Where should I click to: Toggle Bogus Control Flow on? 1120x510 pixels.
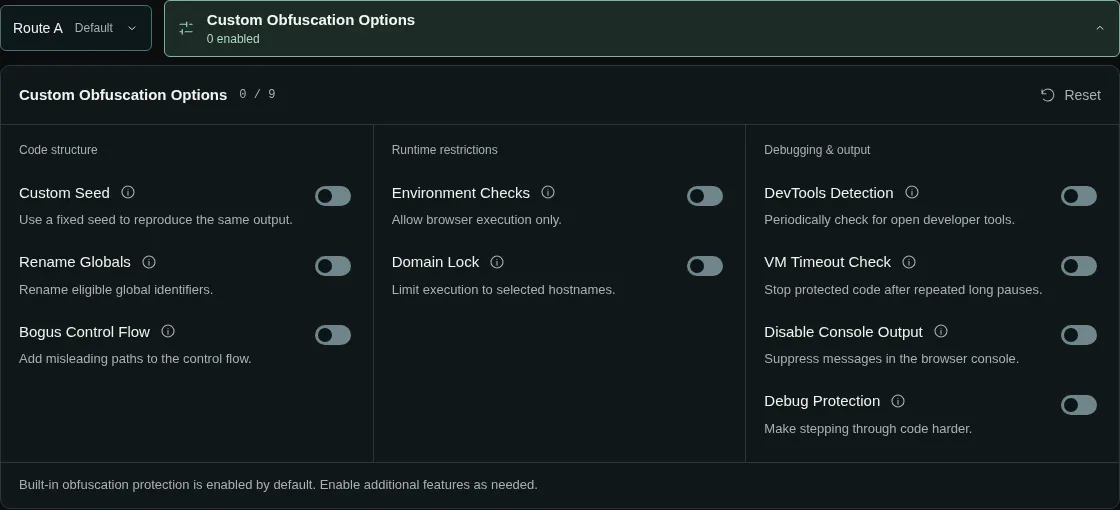333,335
